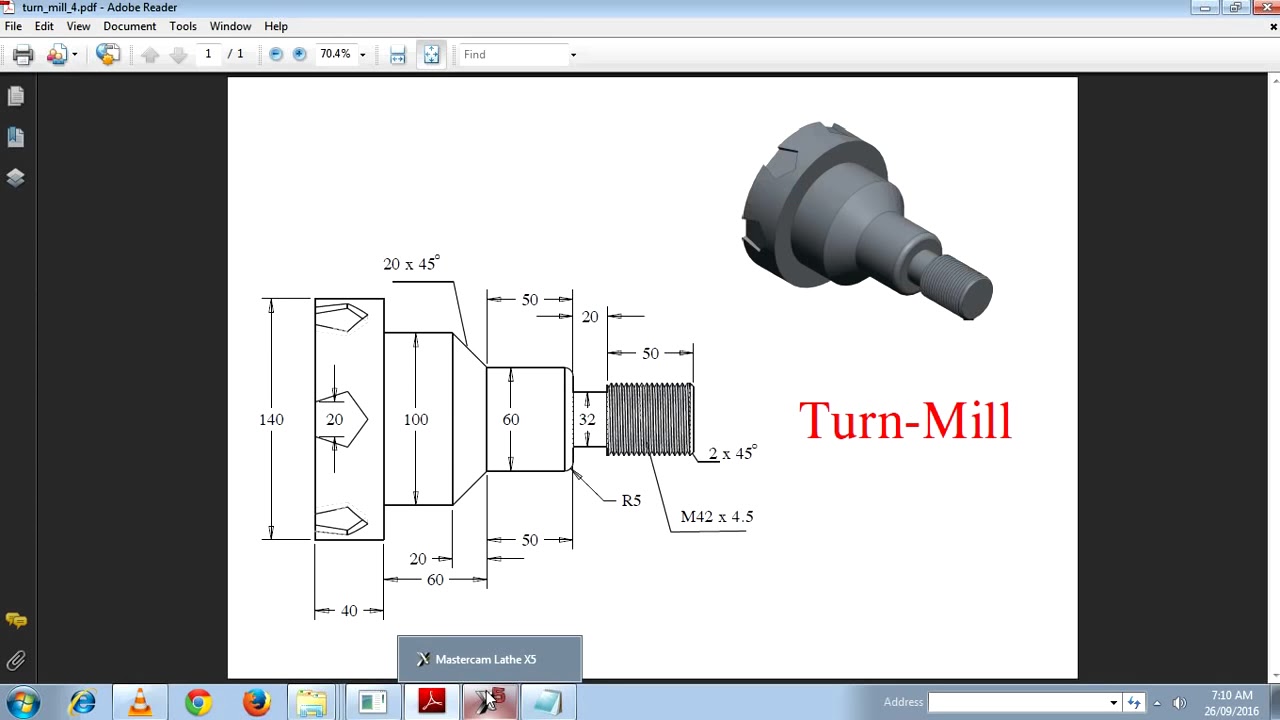Click the presentation app icon in taskbar

coord(372,703)
